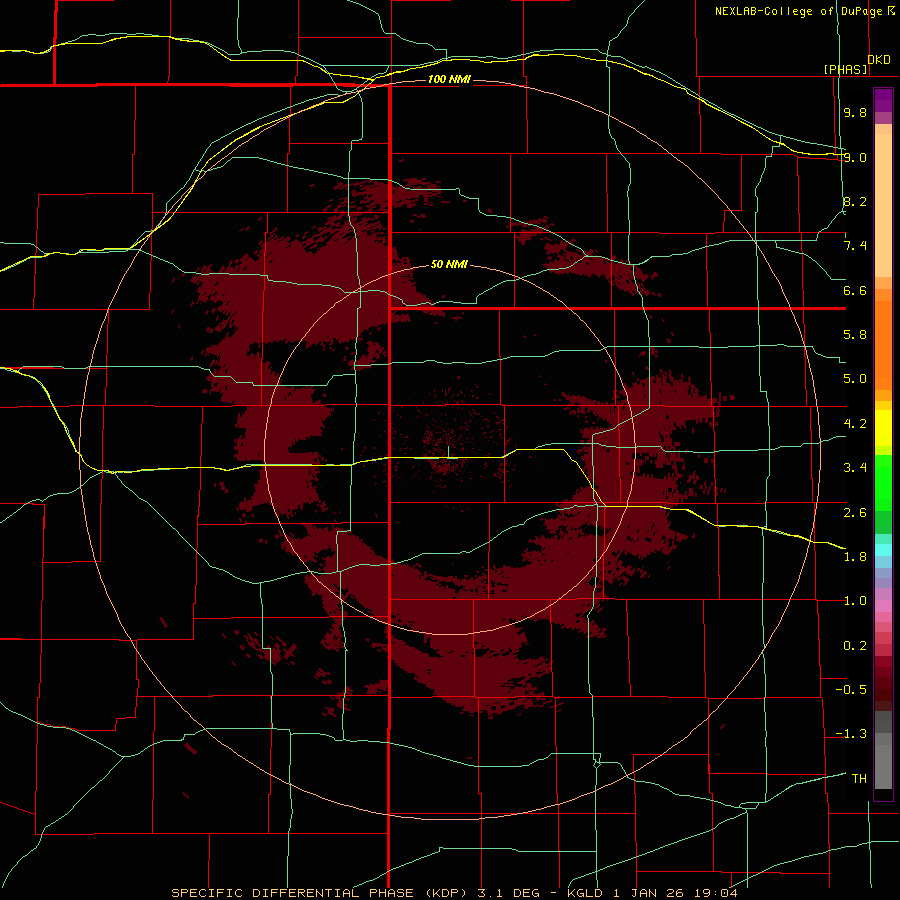Select the 4.2 value on the scale
The width and height of the screenshot is (900, 900).
[x=855, y=424]
